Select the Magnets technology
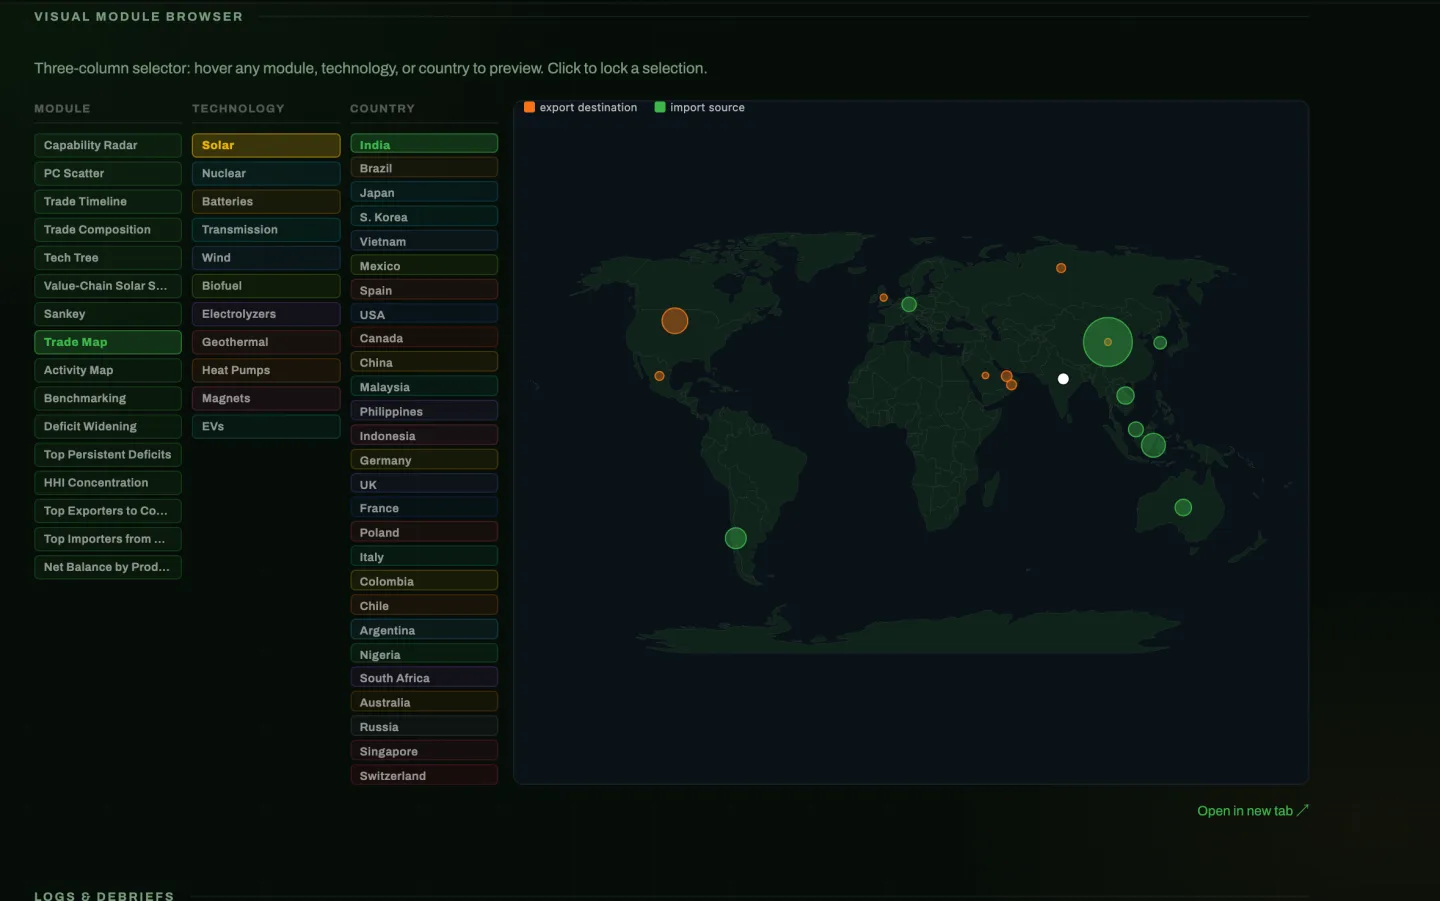1440x901 pixels. (266, 398)
